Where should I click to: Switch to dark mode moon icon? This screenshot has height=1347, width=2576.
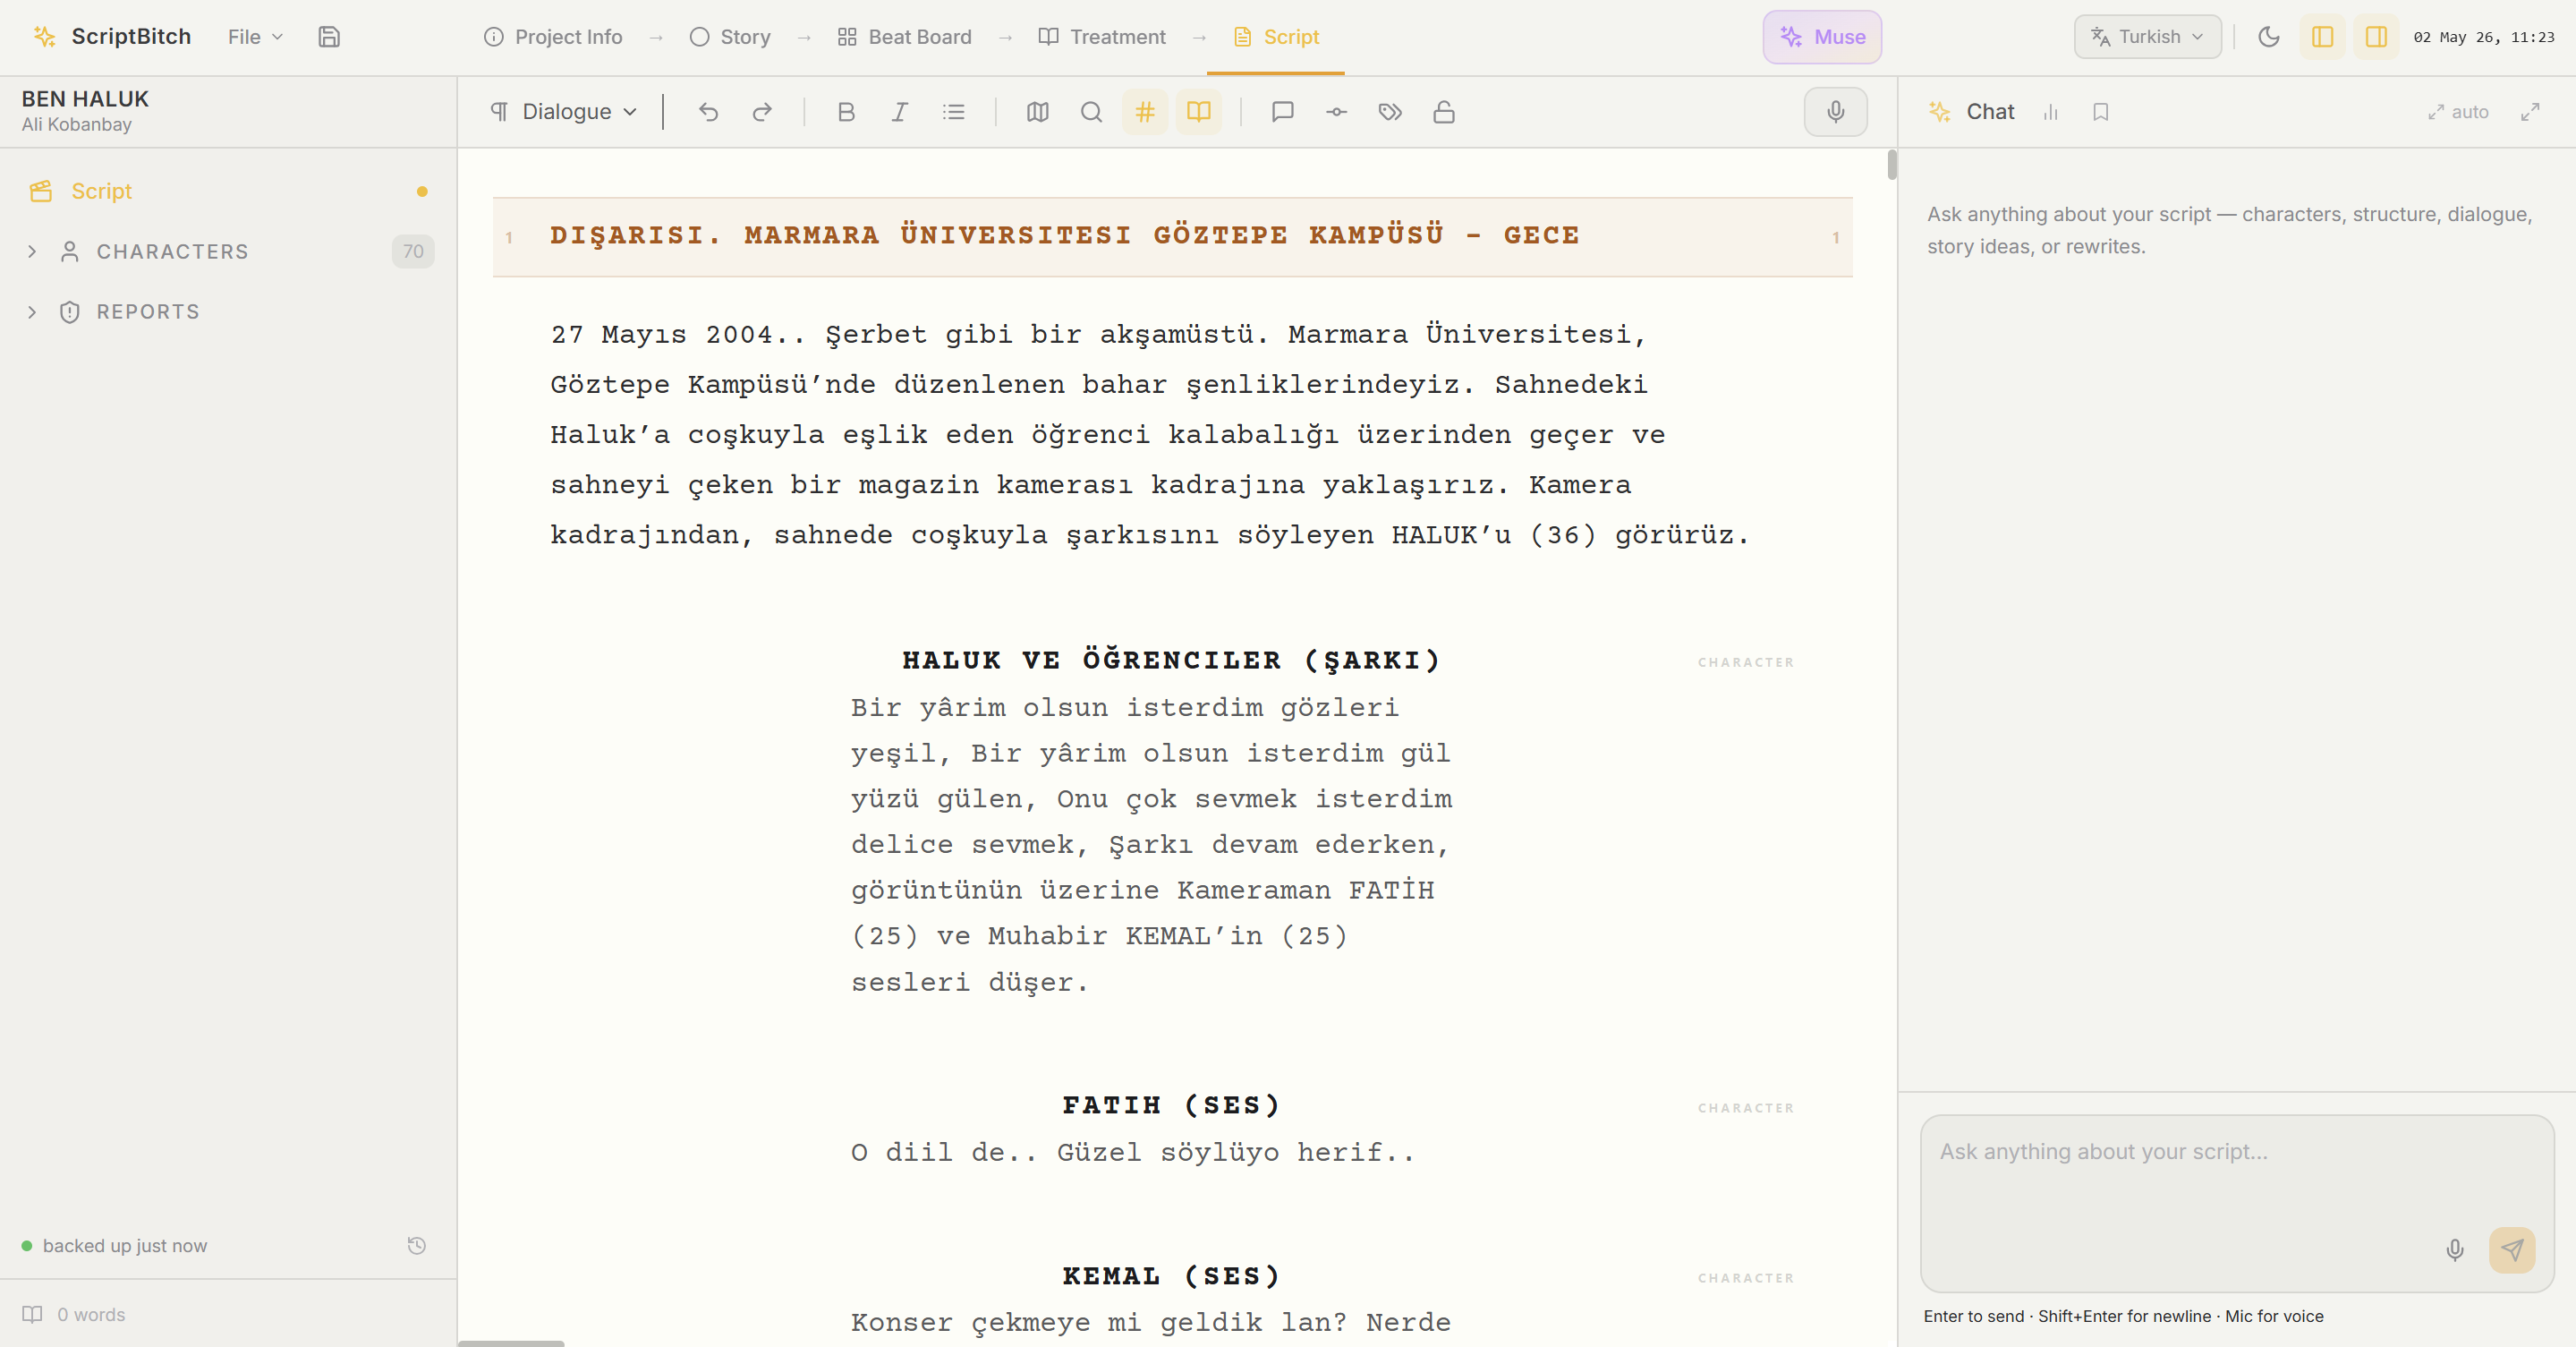pyautogui.click(x=2269, y=37)
